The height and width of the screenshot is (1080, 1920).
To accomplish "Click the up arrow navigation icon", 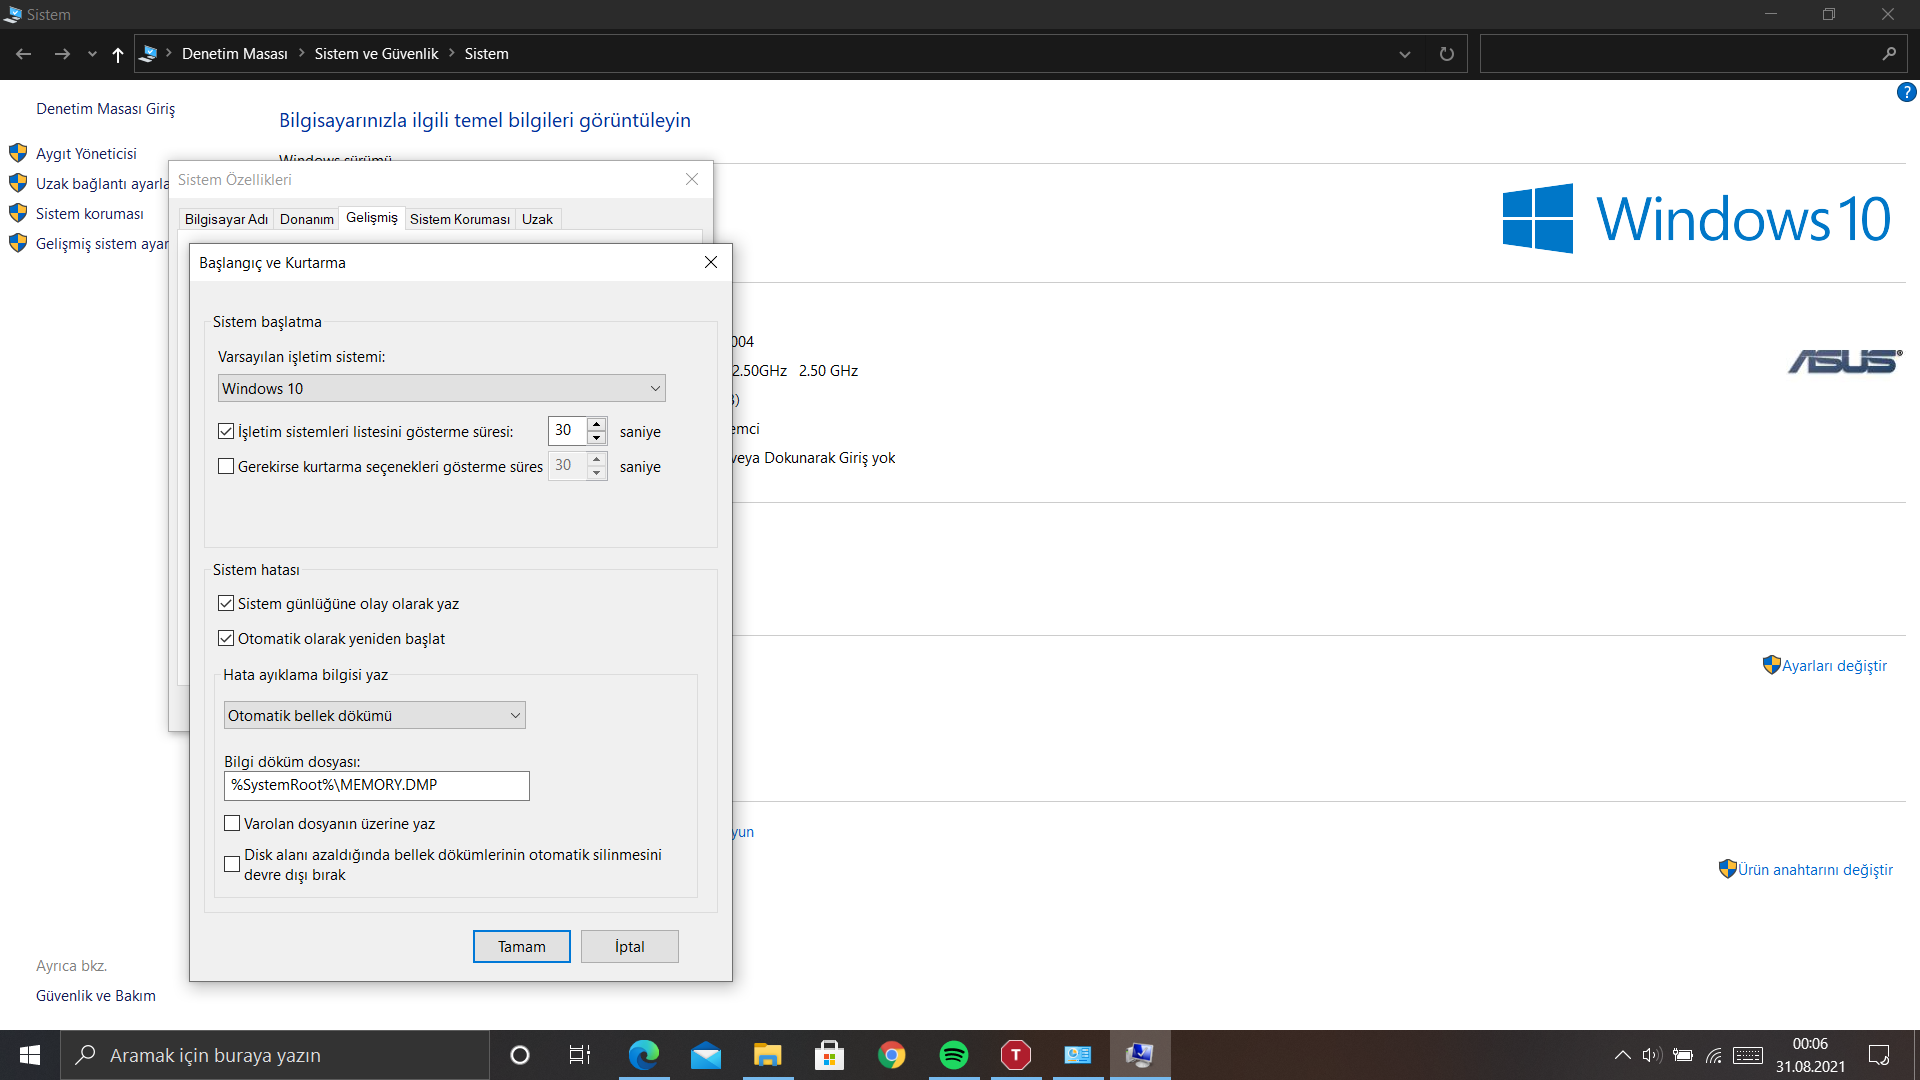I will click(118, 54).
